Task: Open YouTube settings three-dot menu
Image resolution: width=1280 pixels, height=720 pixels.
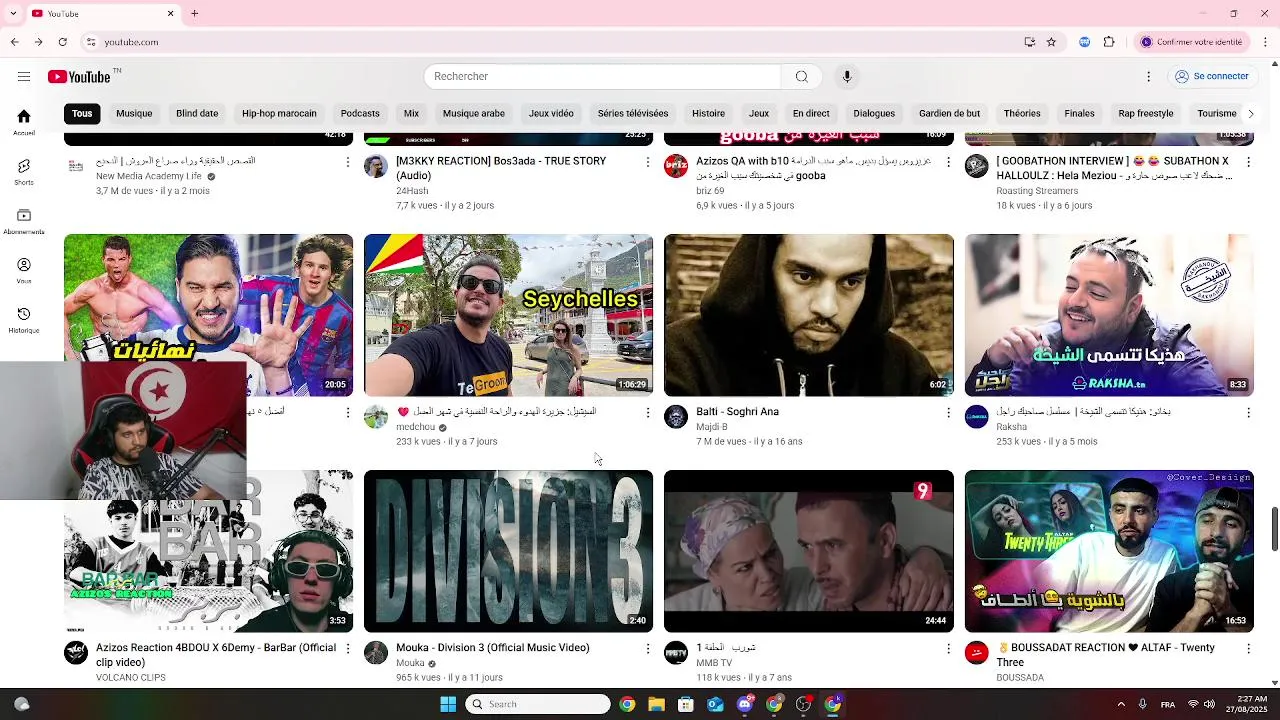Action: pos(1148,77)
